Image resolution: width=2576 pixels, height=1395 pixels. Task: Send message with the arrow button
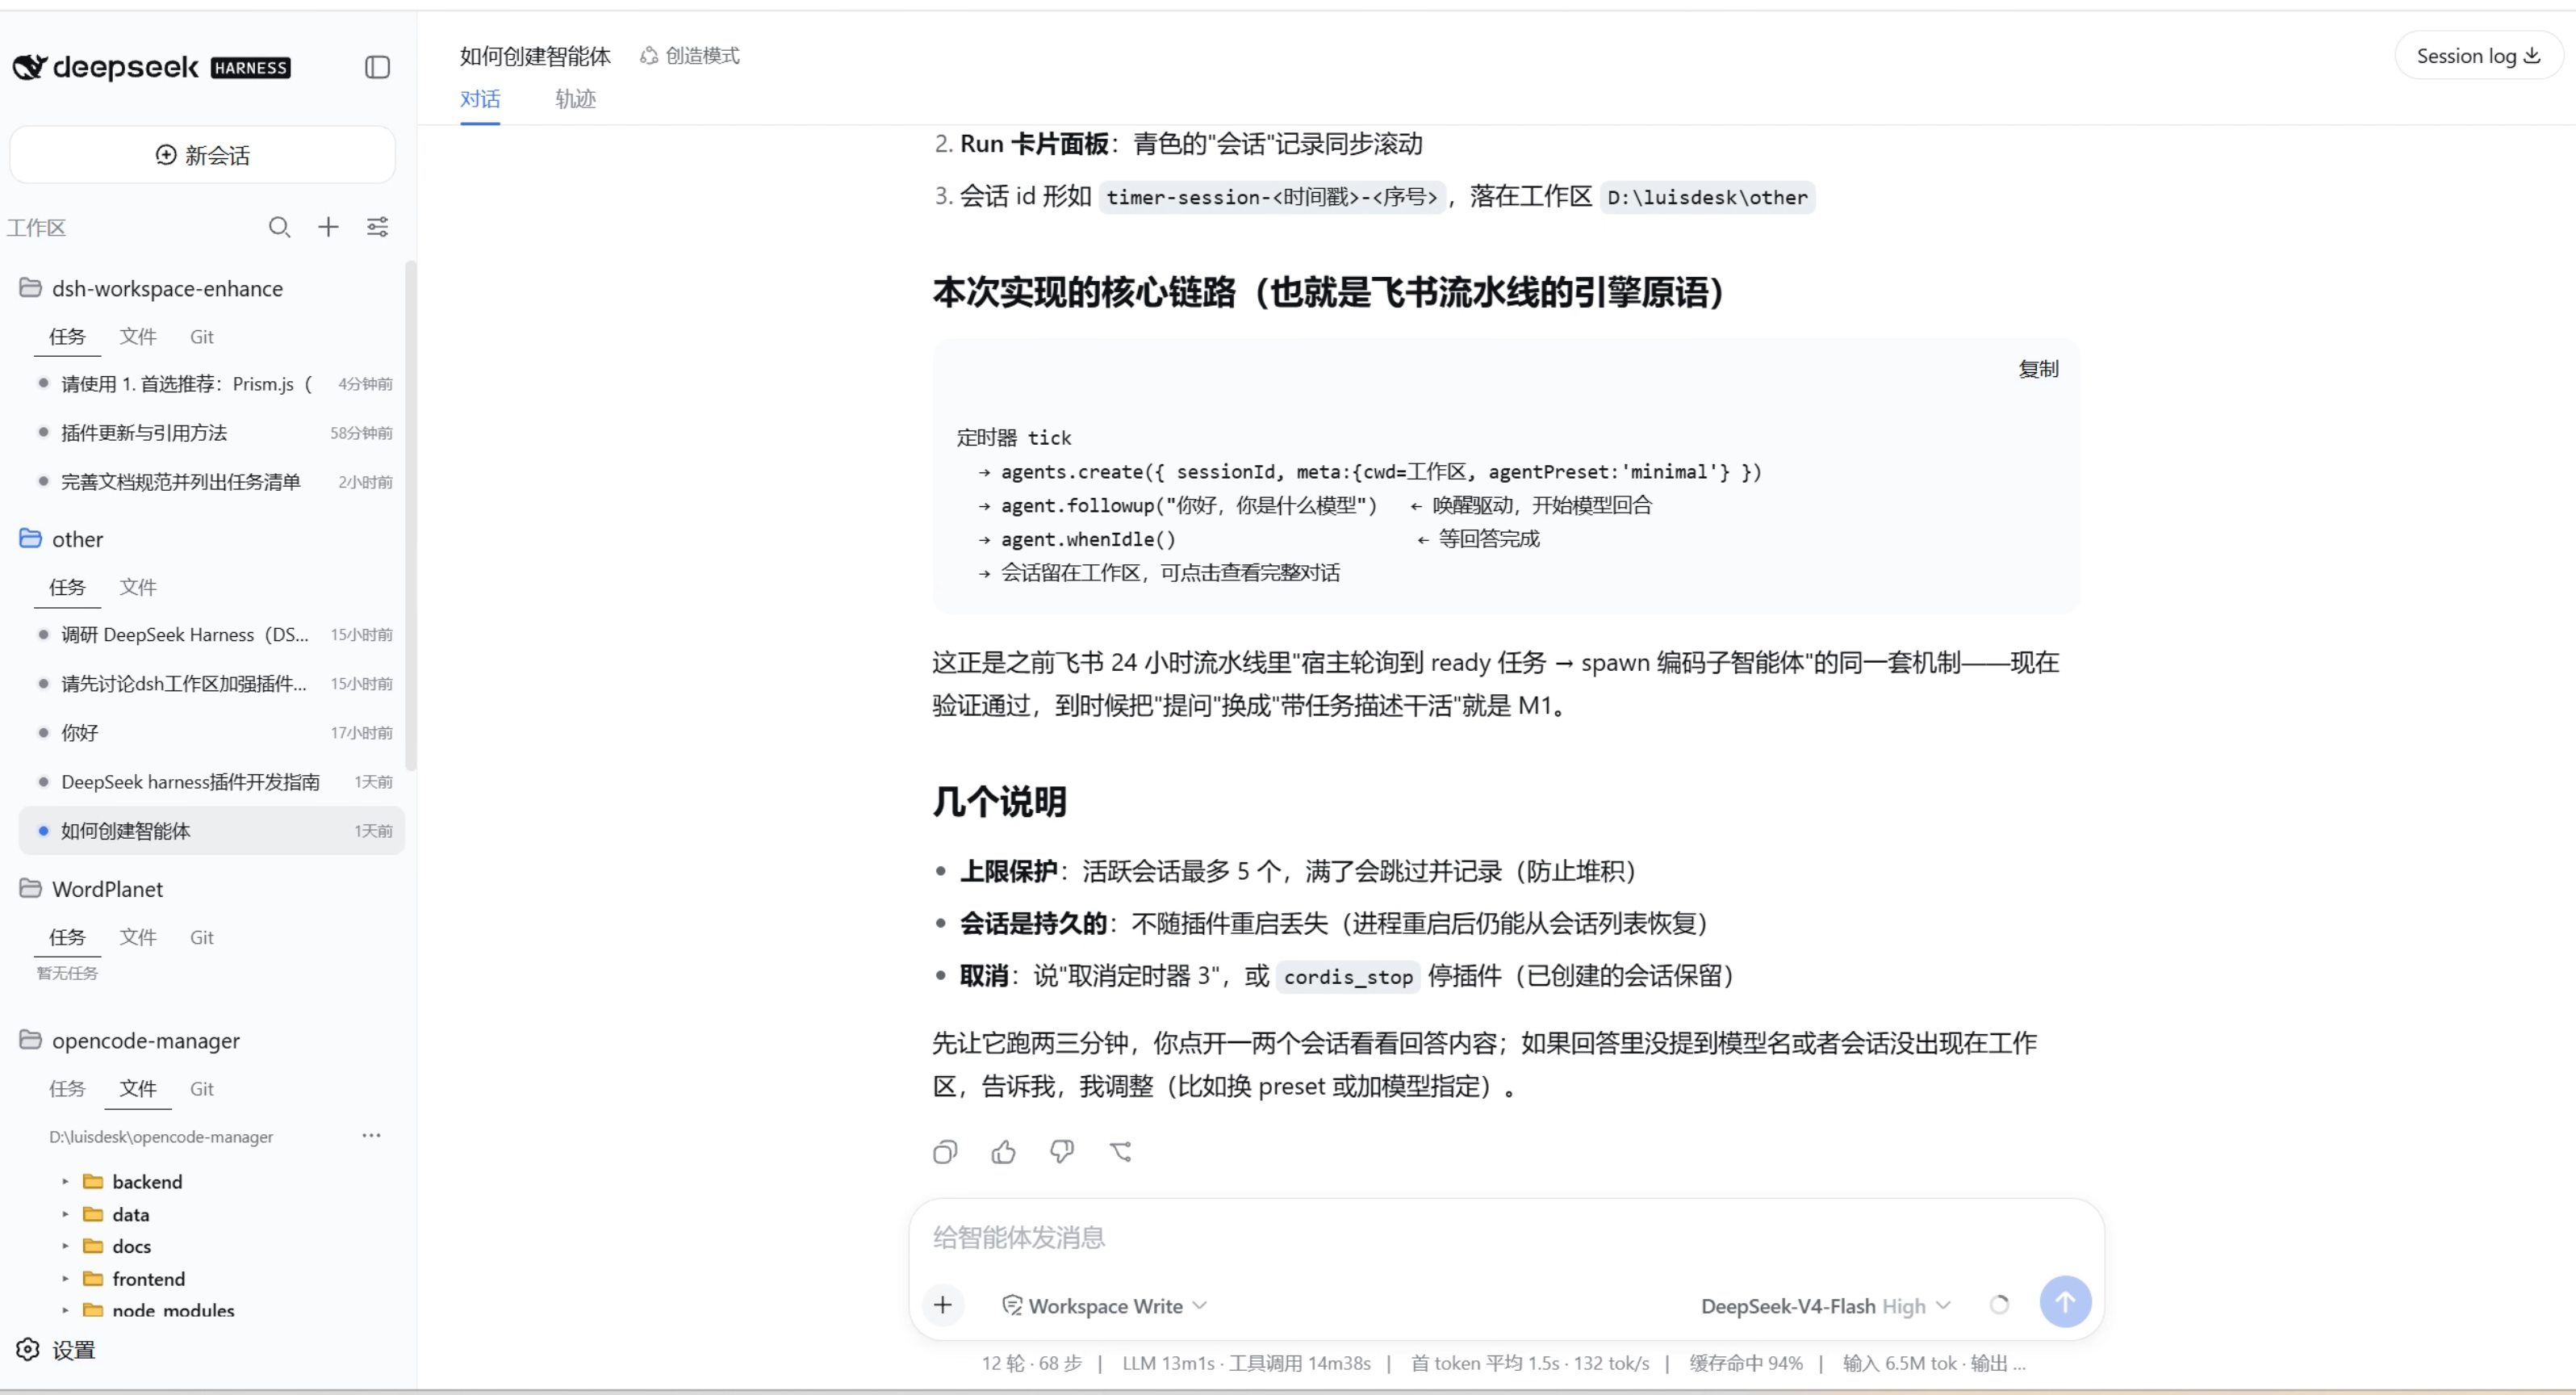2065,1302
